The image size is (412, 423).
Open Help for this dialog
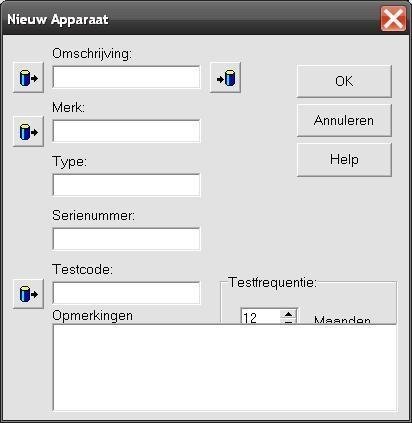coord(344,160)
